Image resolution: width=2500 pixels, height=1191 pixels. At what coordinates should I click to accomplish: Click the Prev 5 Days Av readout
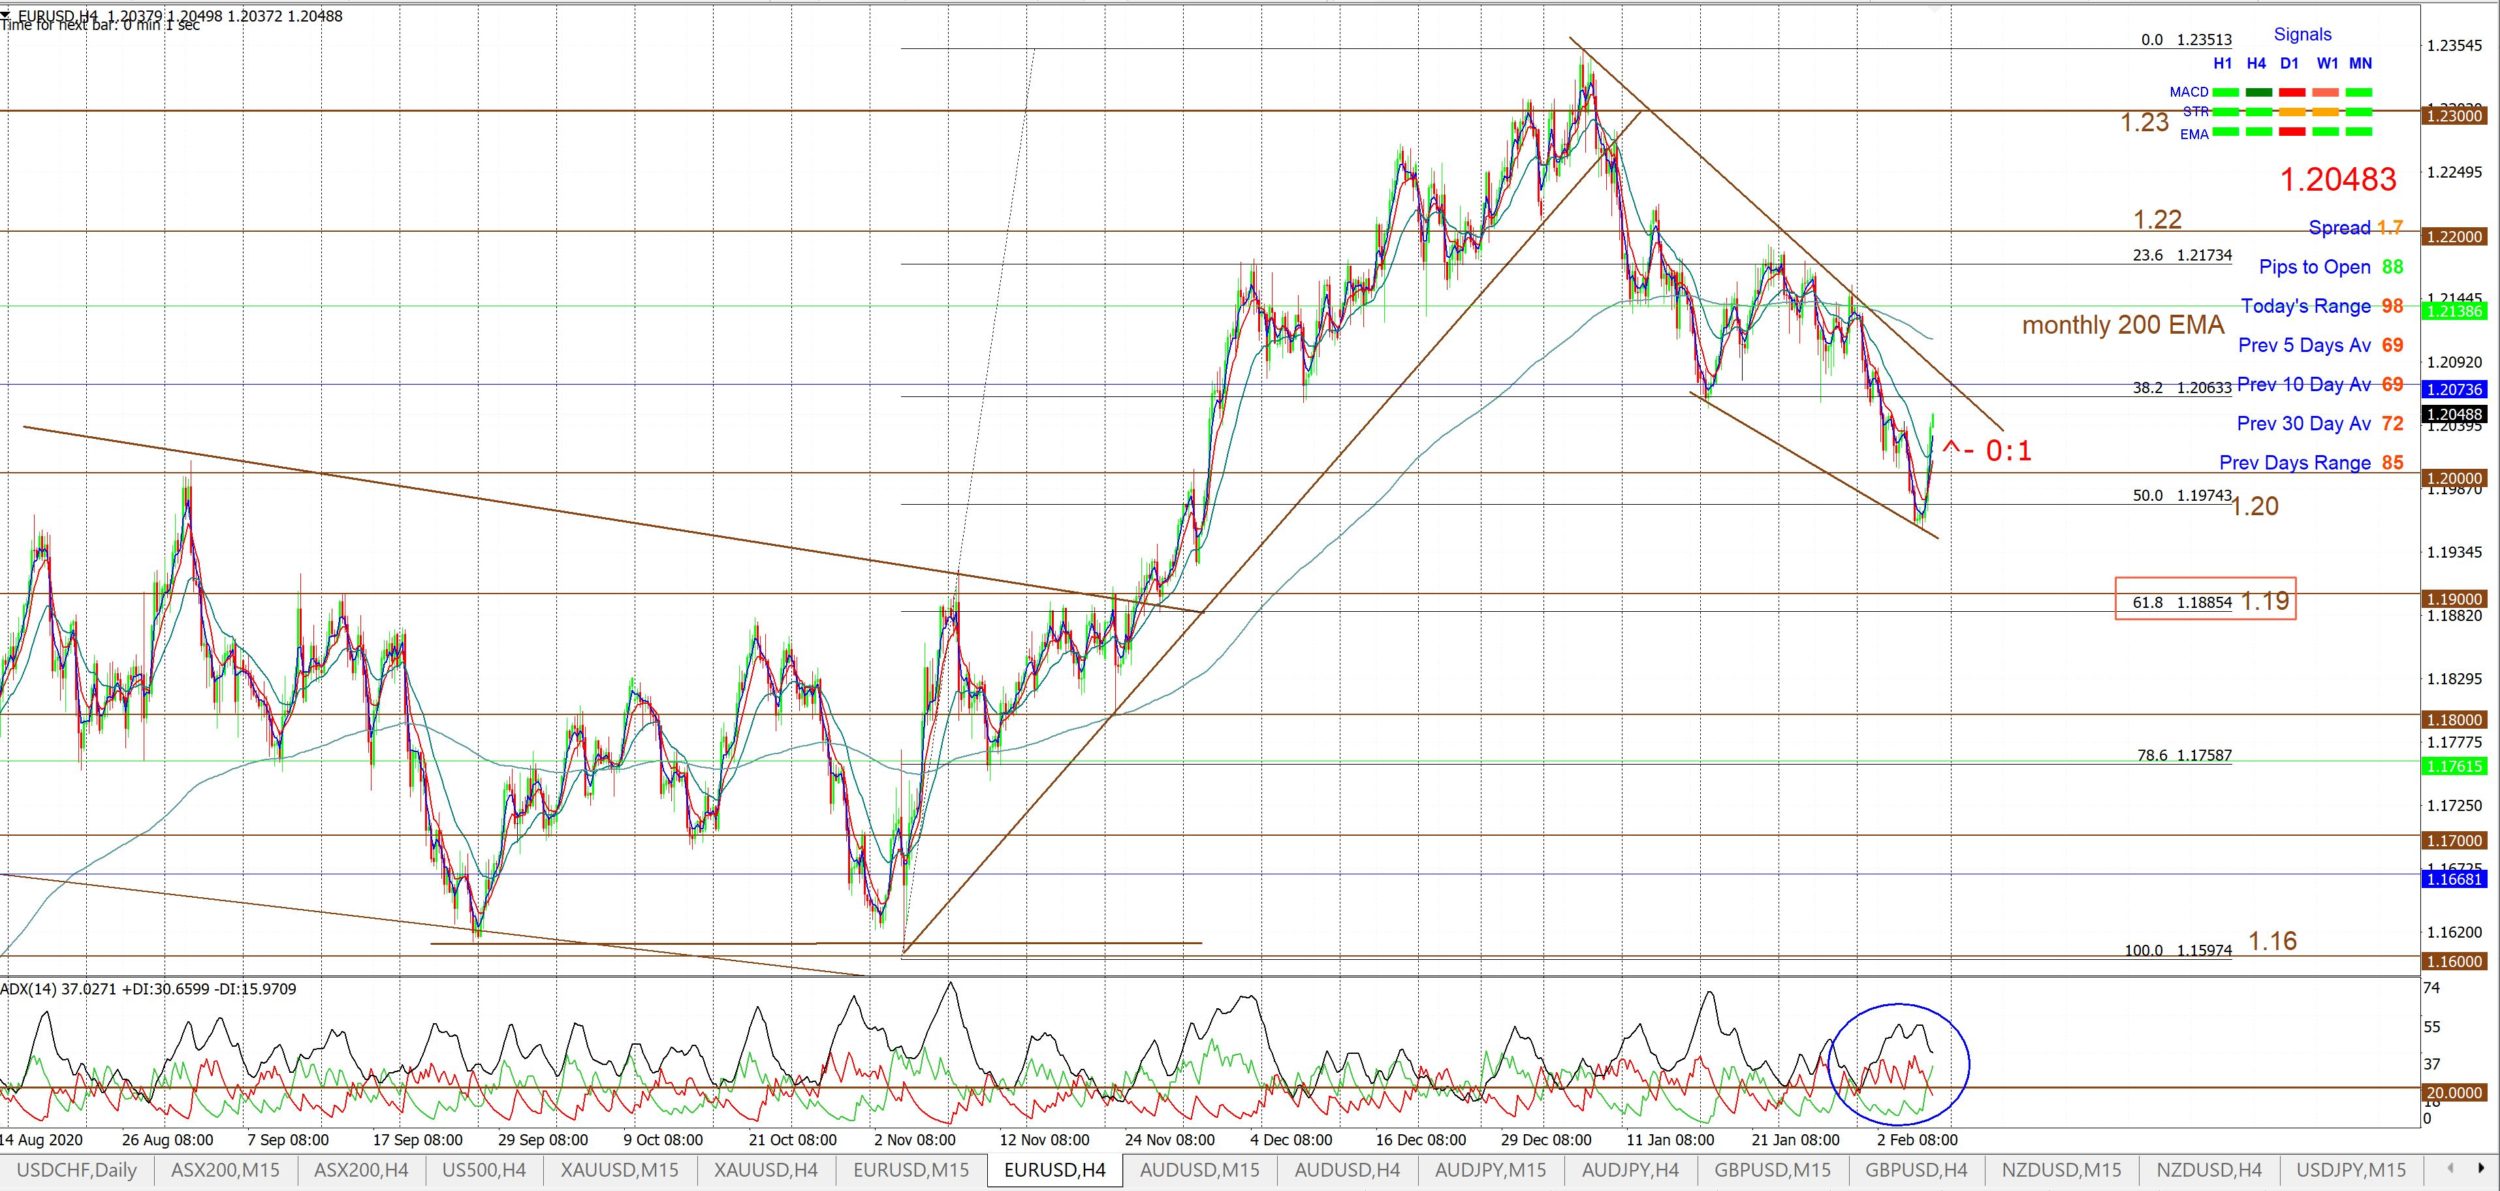[2320, 345]
